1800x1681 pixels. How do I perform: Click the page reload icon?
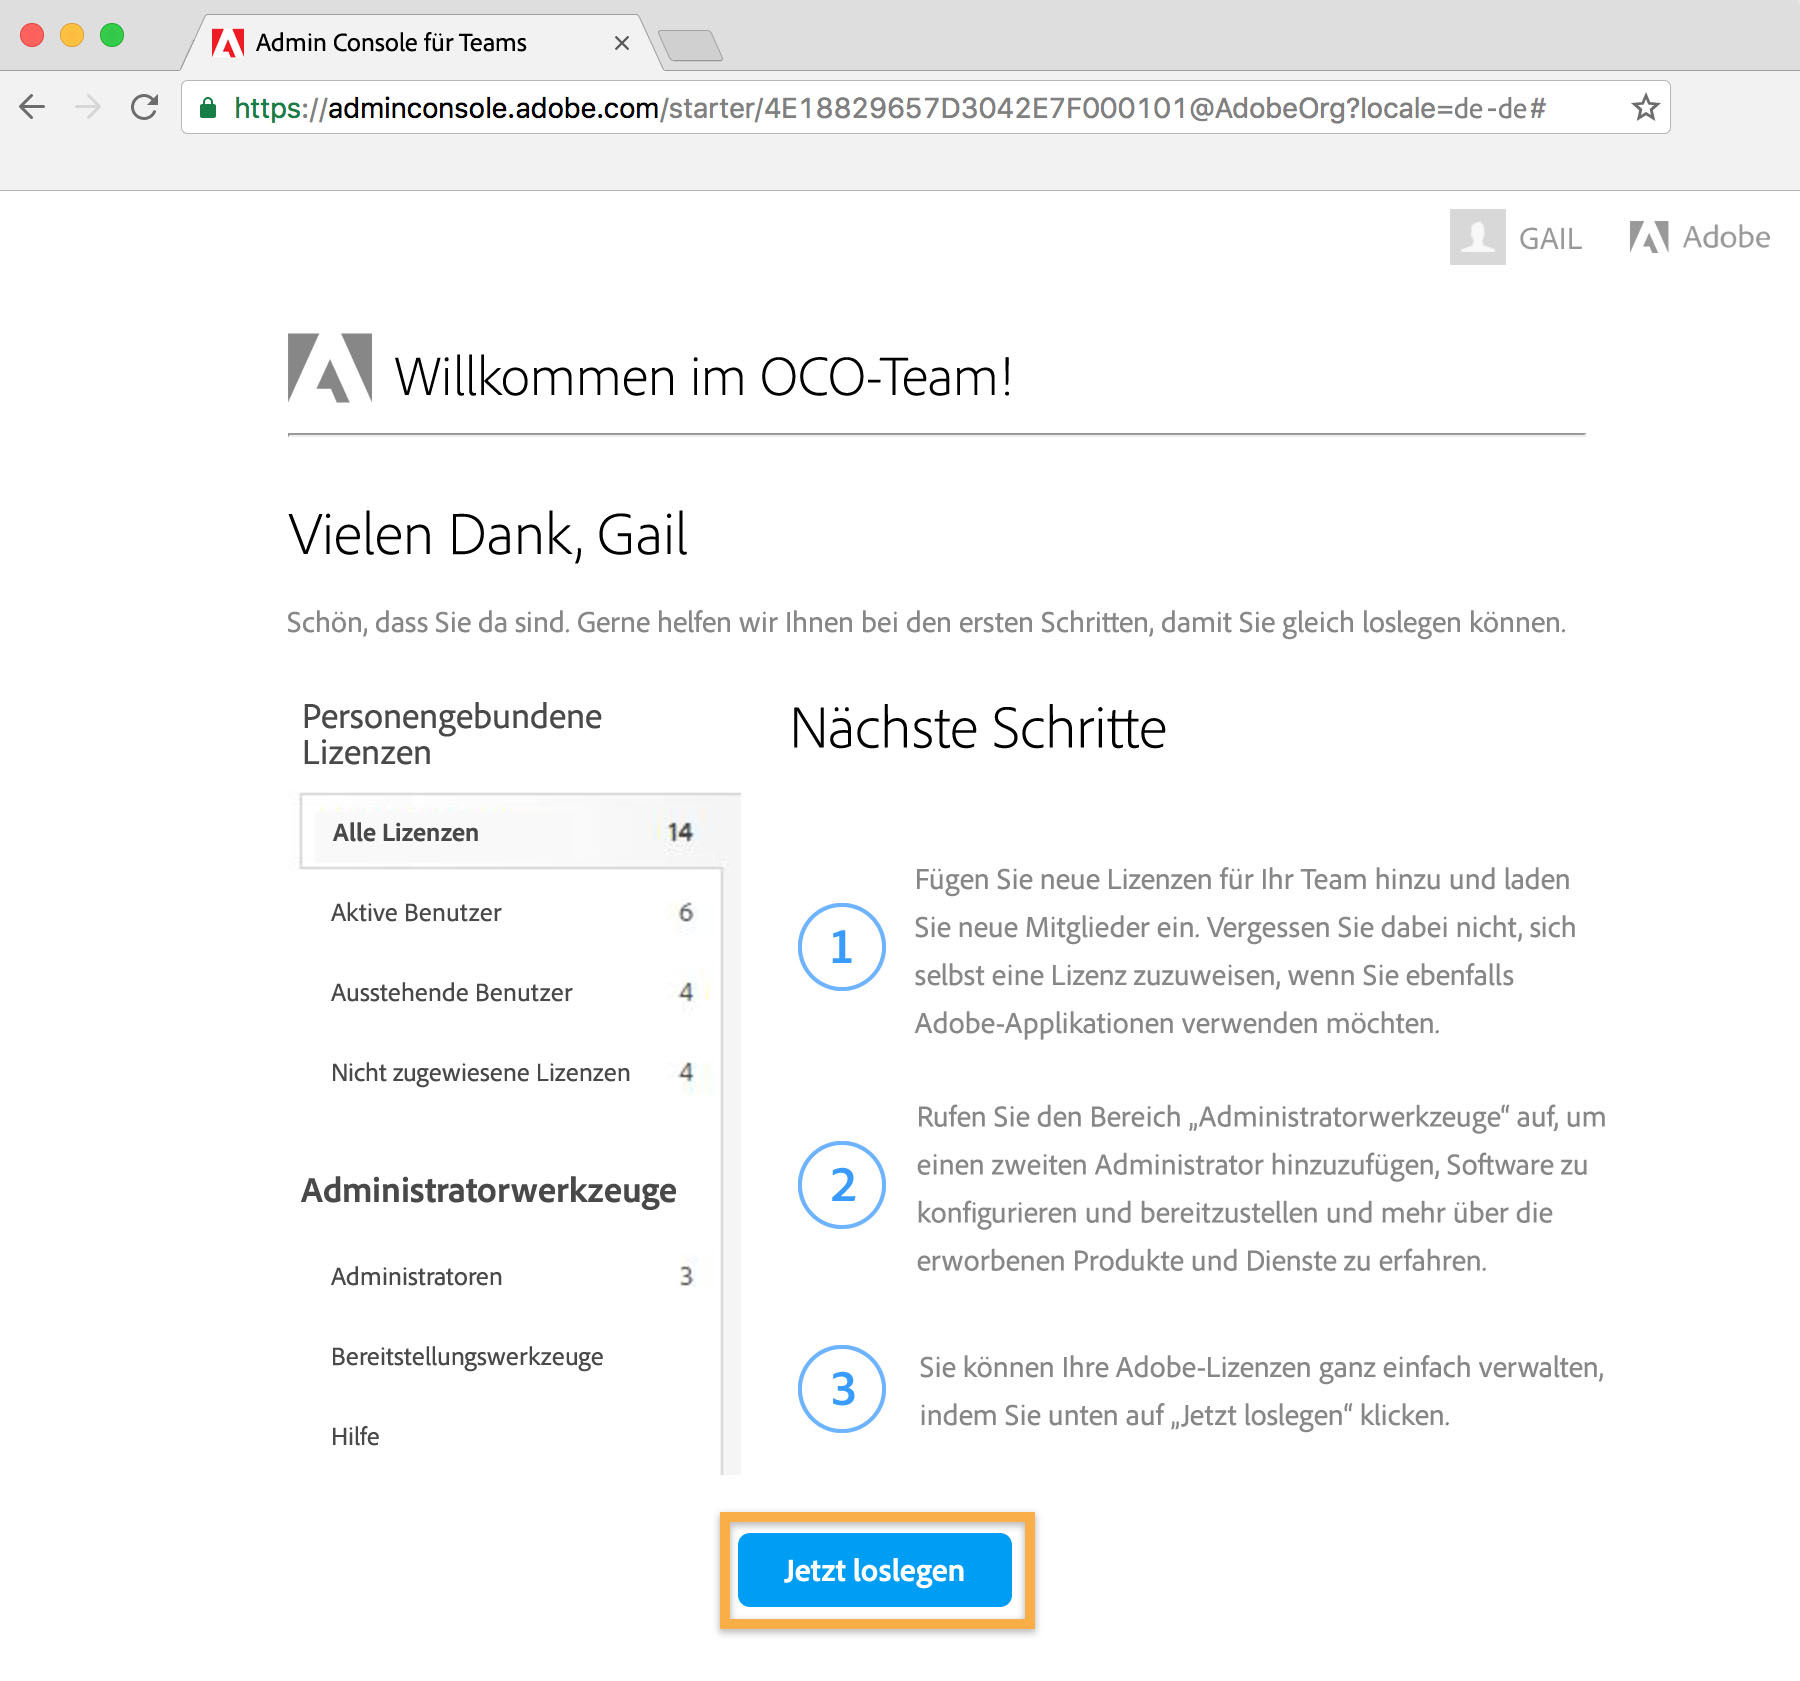coord(143,107)
